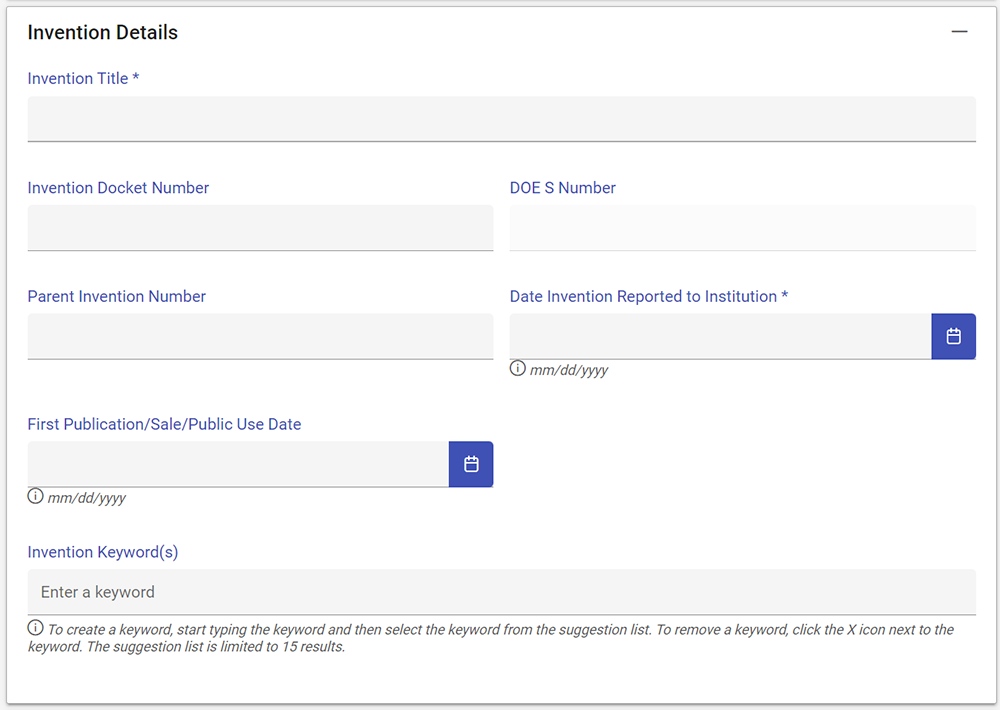
Task: Select the DOE S Number field
Action: point(742,228)
